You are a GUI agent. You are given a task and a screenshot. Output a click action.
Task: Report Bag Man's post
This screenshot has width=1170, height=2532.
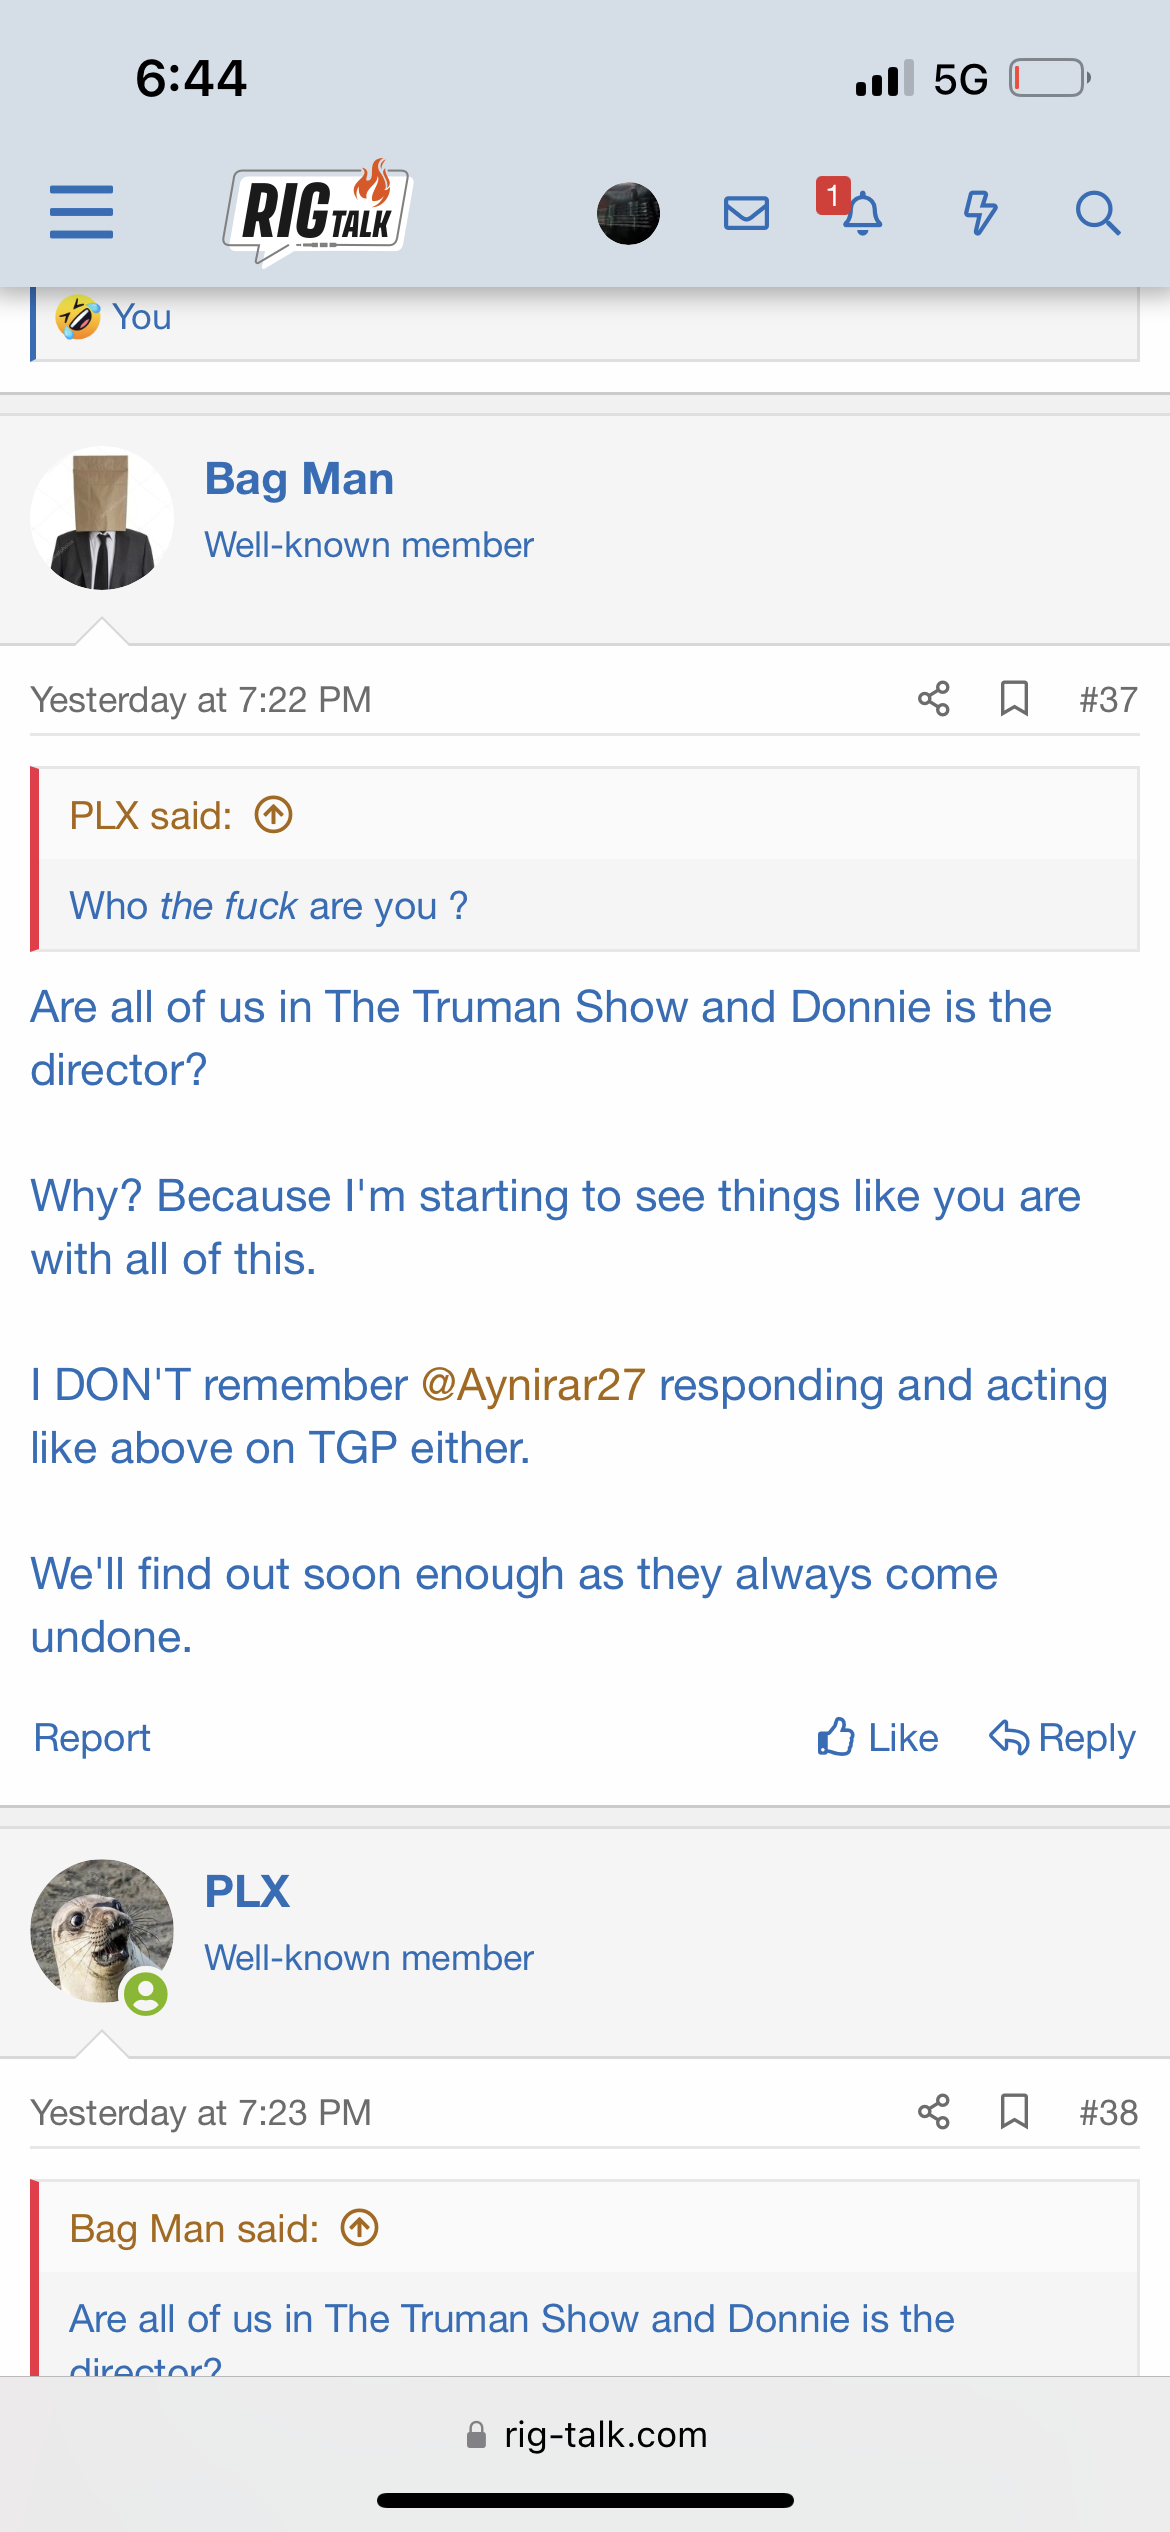[x=92, y=1738]
